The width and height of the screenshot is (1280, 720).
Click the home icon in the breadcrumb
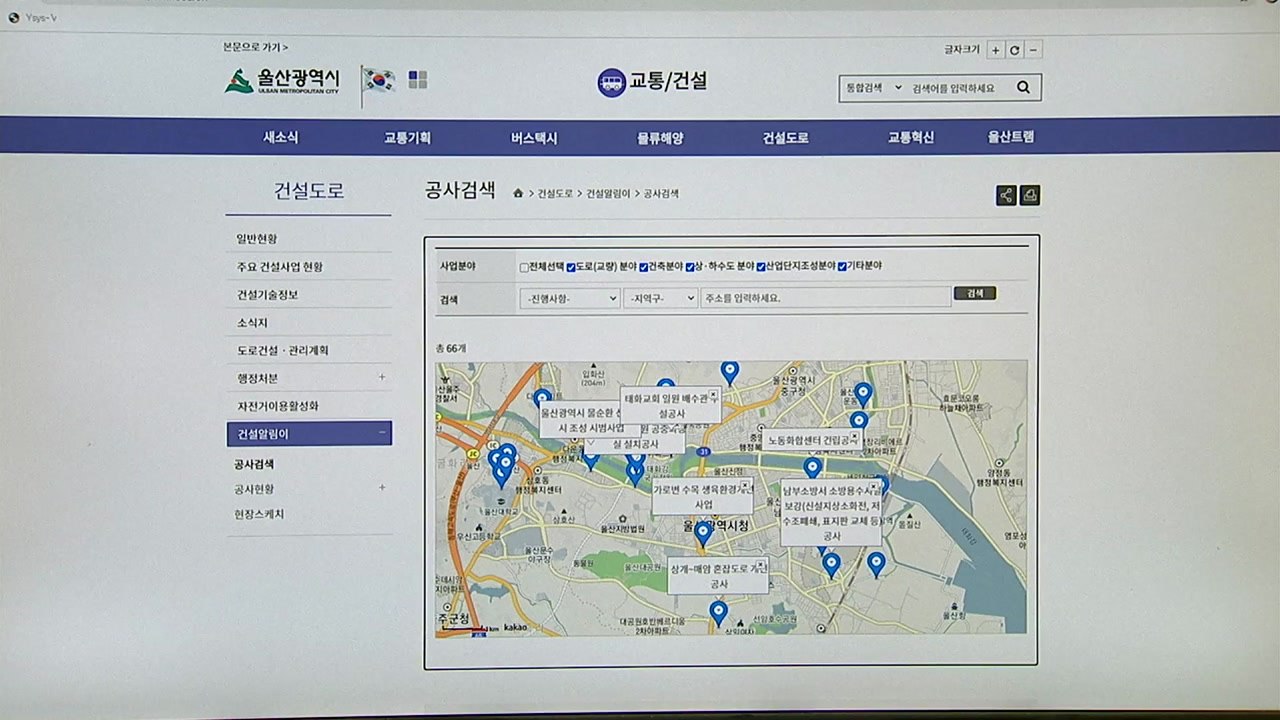[518, 193]
